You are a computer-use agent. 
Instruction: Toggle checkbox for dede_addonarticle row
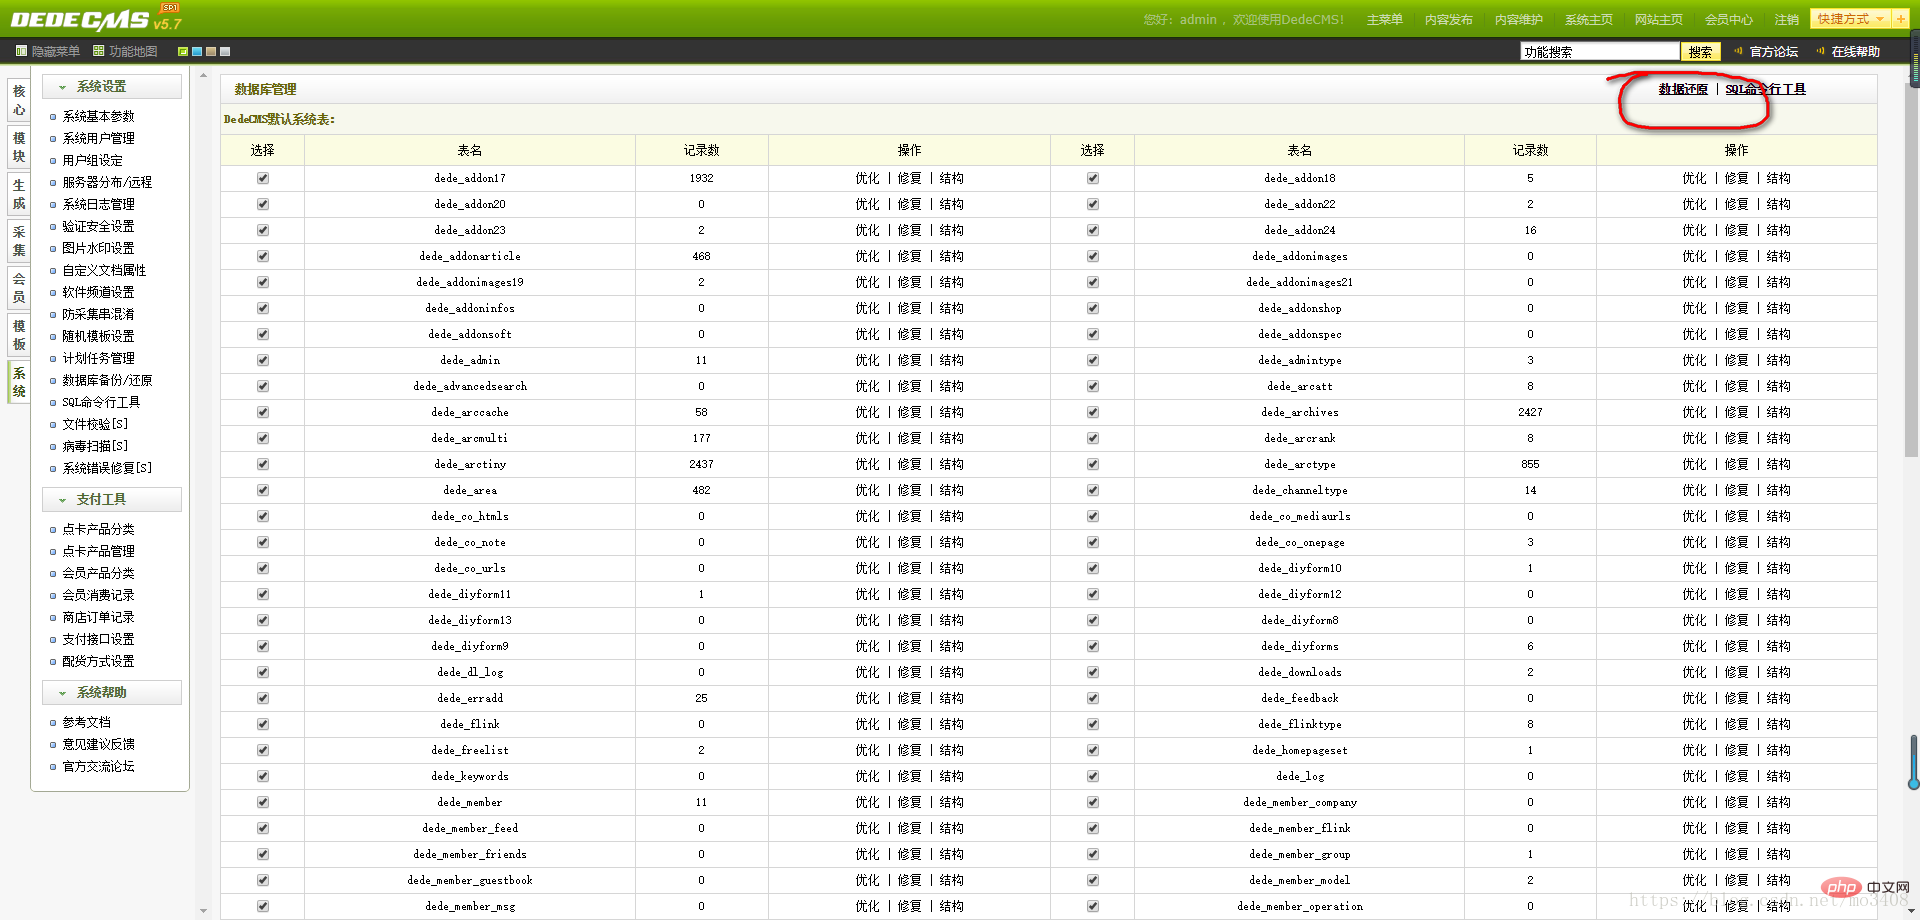click(x=263, y=256)
